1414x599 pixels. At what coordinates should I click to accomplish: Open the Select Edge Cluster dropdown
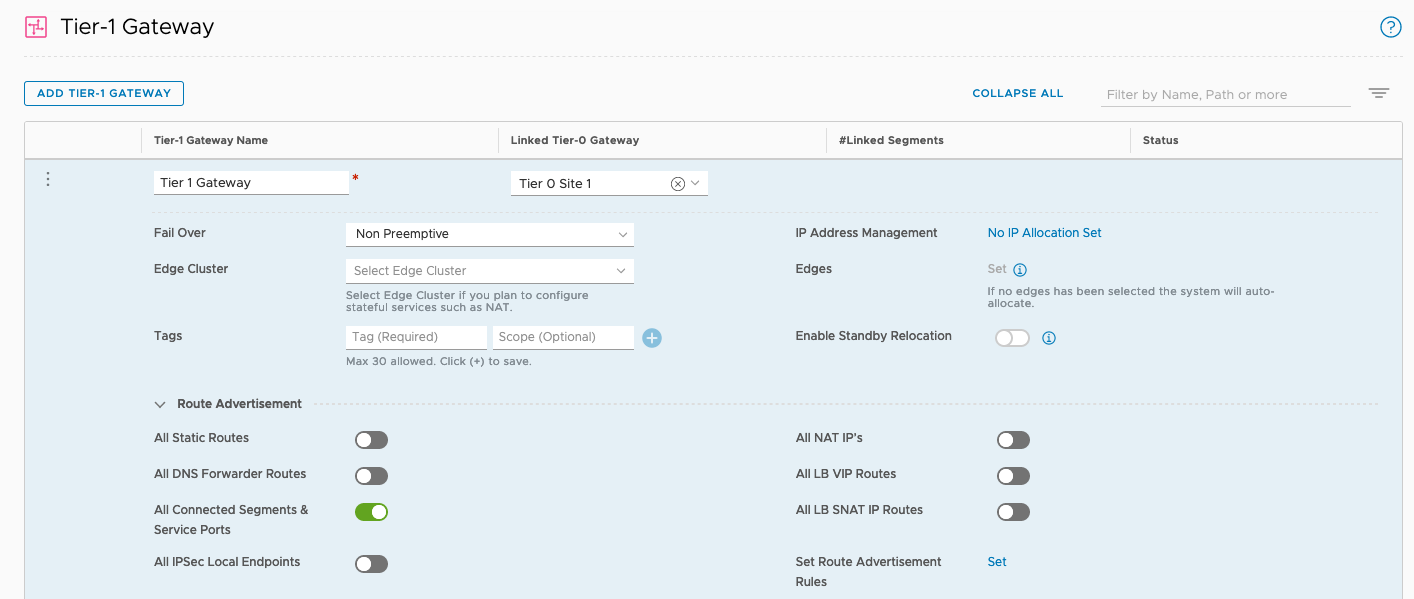[x=489, y=271]
